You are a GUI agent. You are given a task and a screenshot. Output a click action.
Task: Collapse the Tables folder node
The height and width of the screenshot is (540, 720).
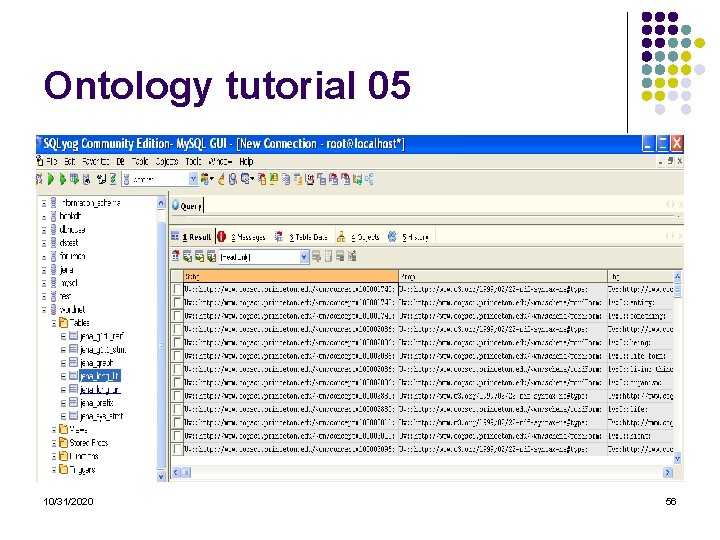click(54, 323)
